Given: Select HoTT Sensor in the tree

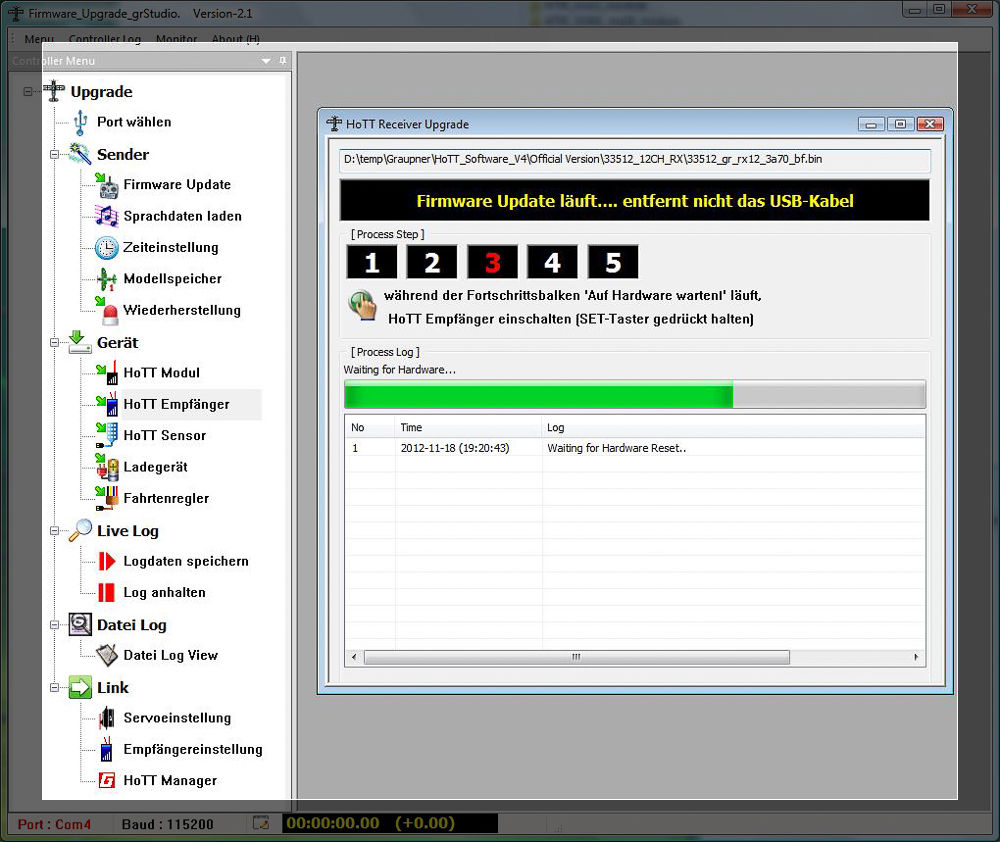Looking at the screenshot, I should point(164,436).
